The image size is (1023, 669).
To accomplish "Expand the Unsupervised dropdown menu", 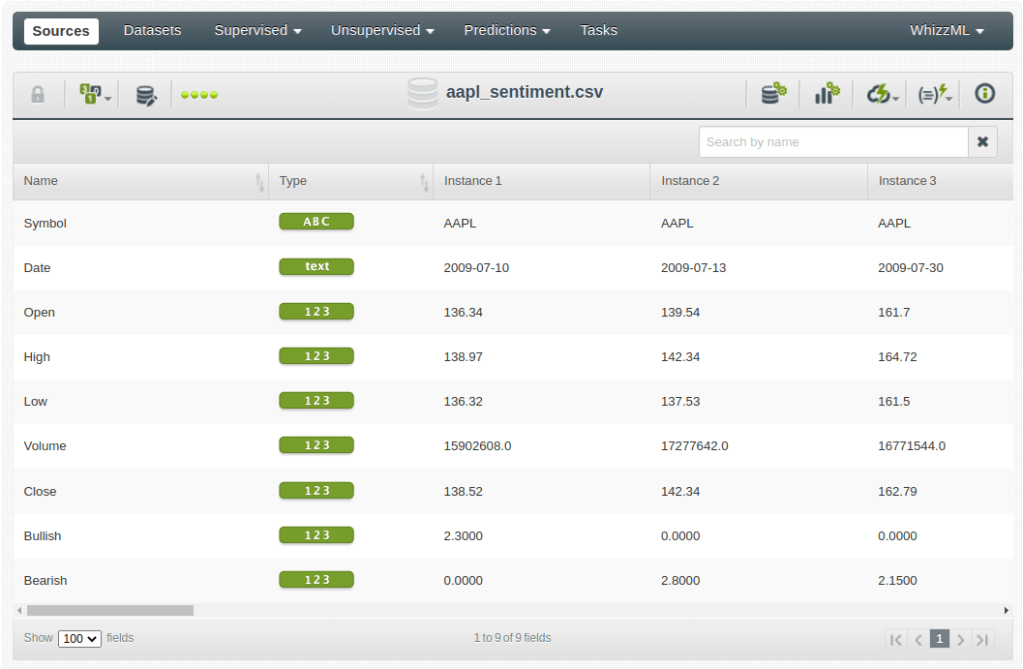I will 382,31.
